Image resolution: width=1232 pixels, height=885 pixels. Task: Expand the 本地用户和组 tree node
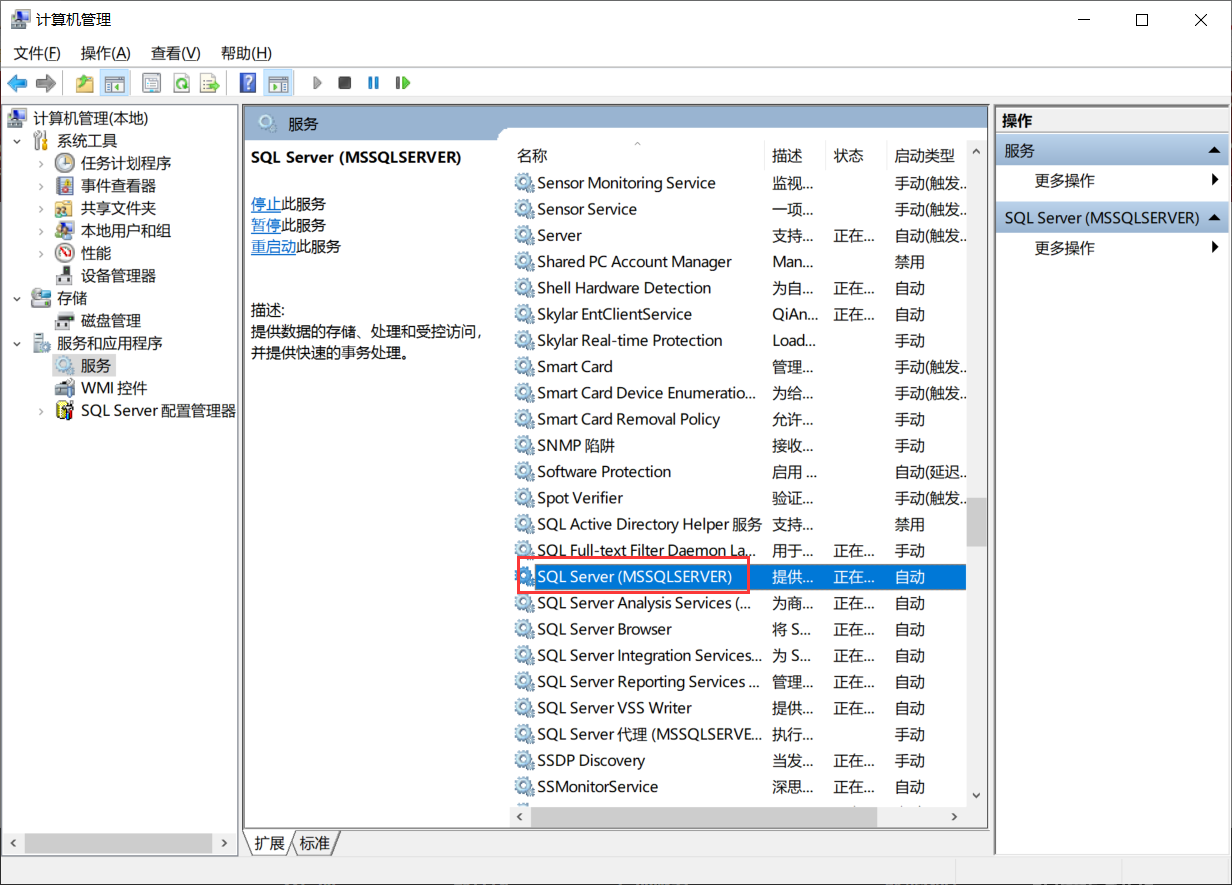[x=40, y=231]
